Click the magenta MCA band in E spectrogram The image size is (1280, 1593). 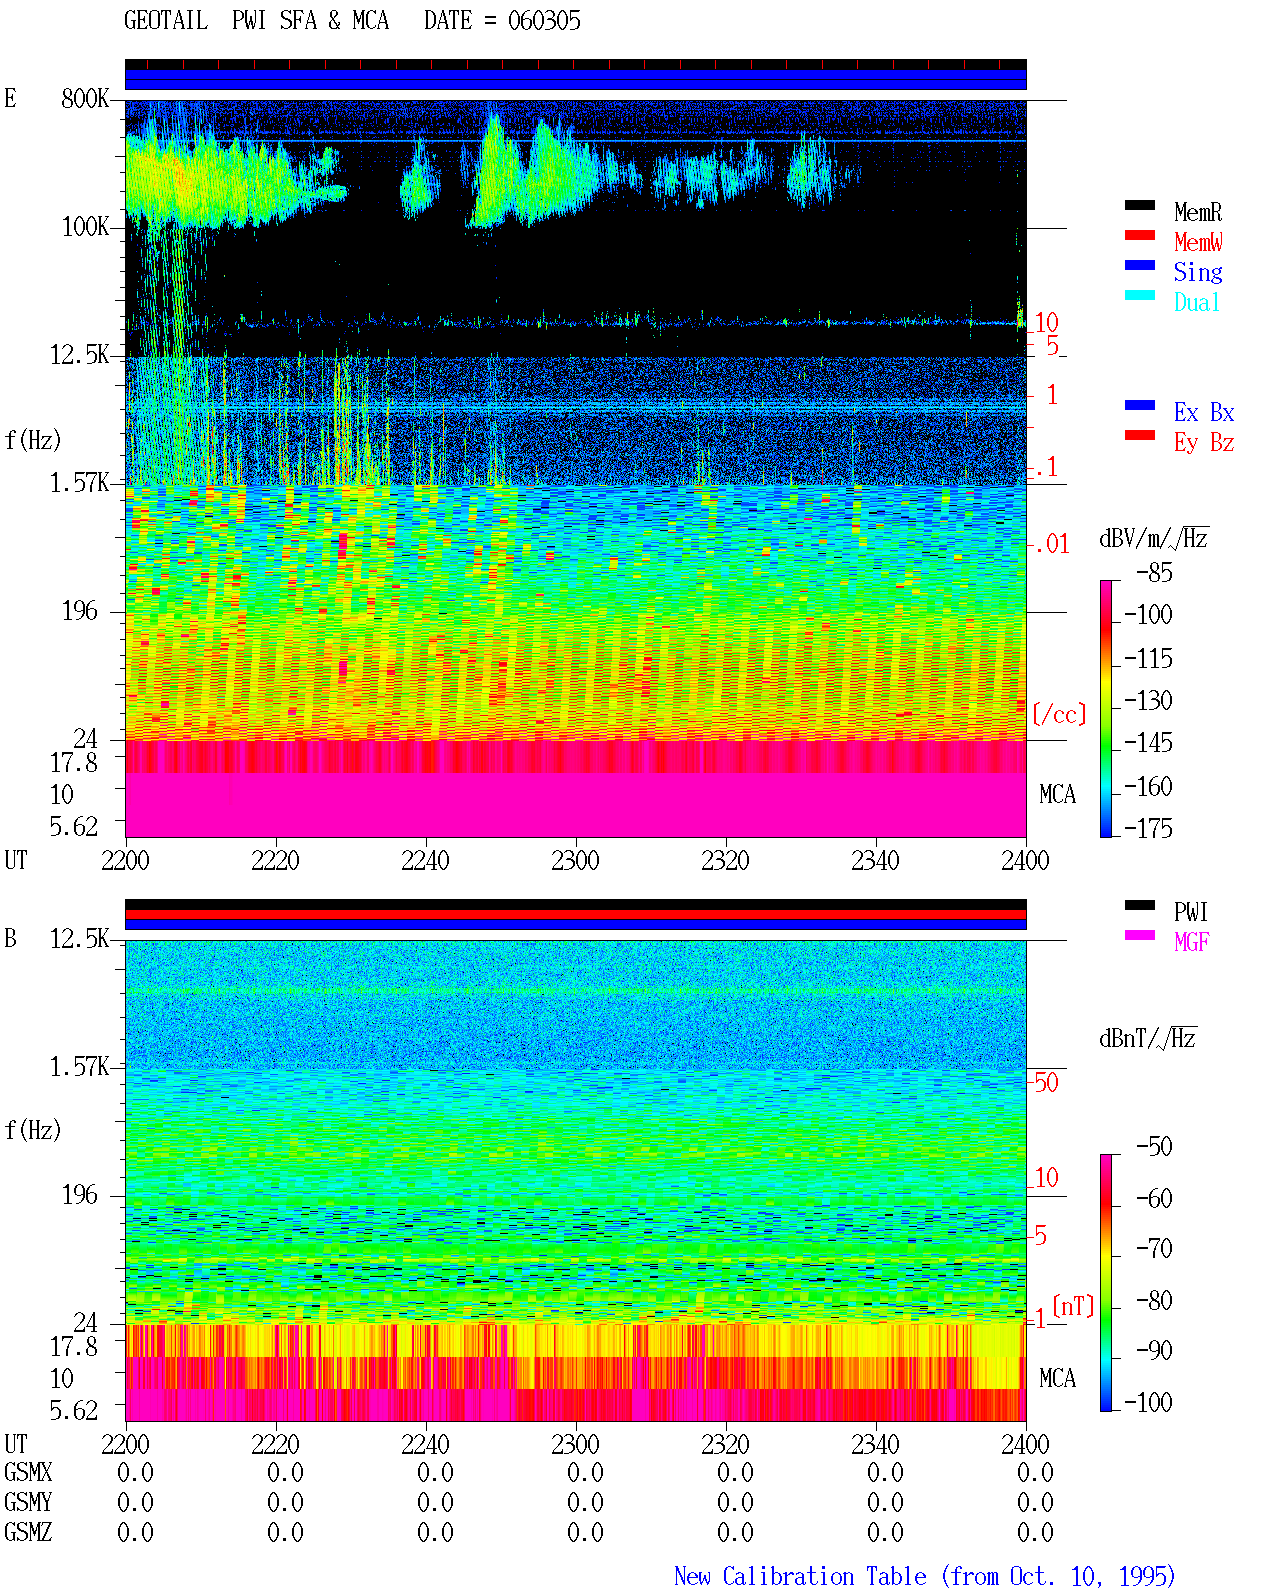click(575, 805)
